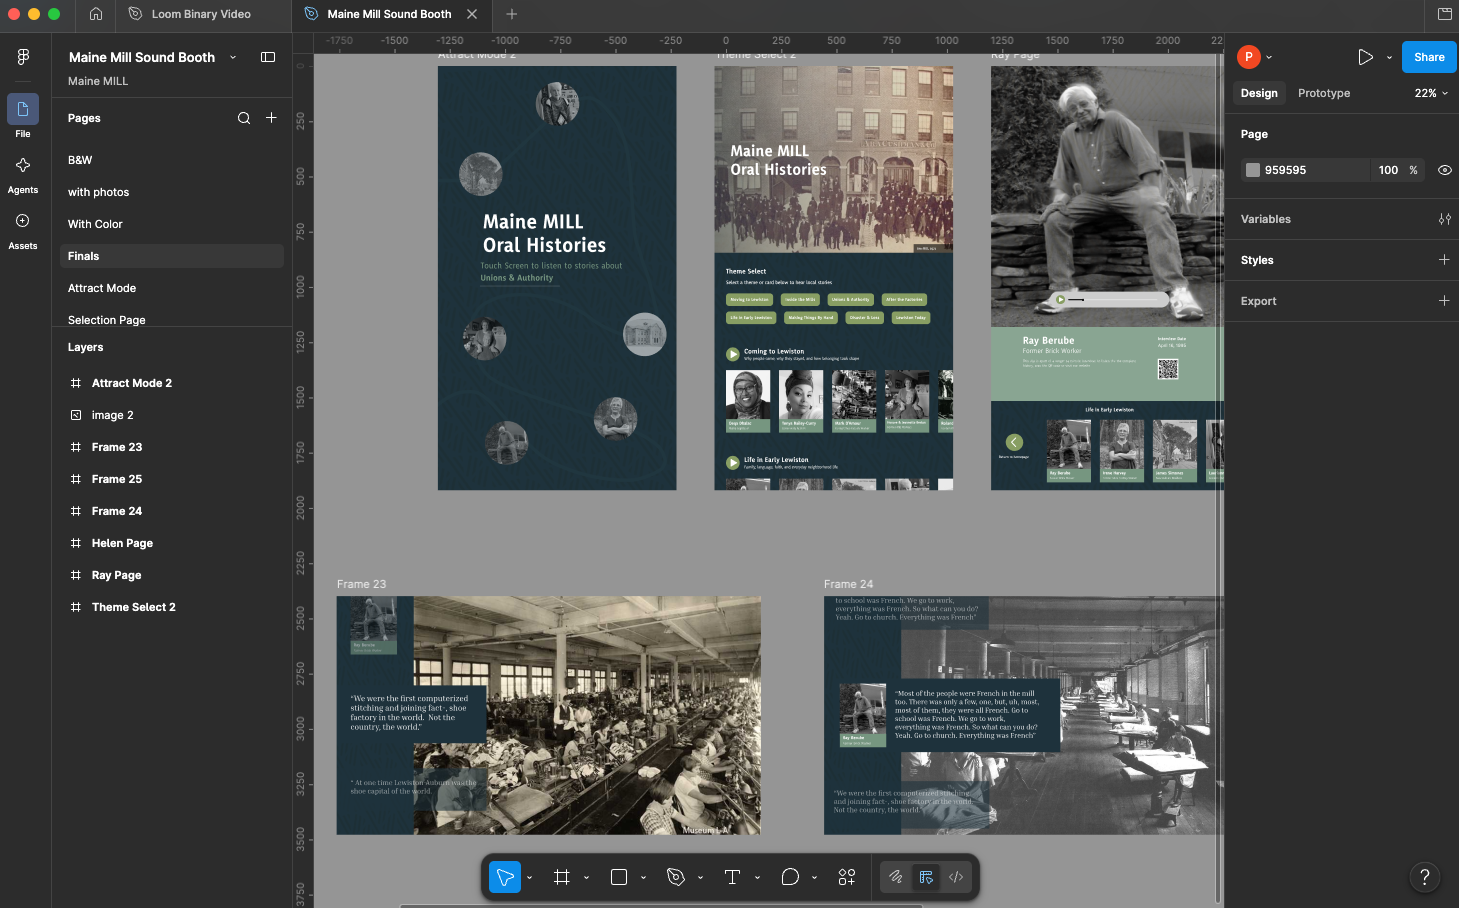Screen dimensions: 1459x908
Task: Open shape tool options chevron
Action: point(643,877)
